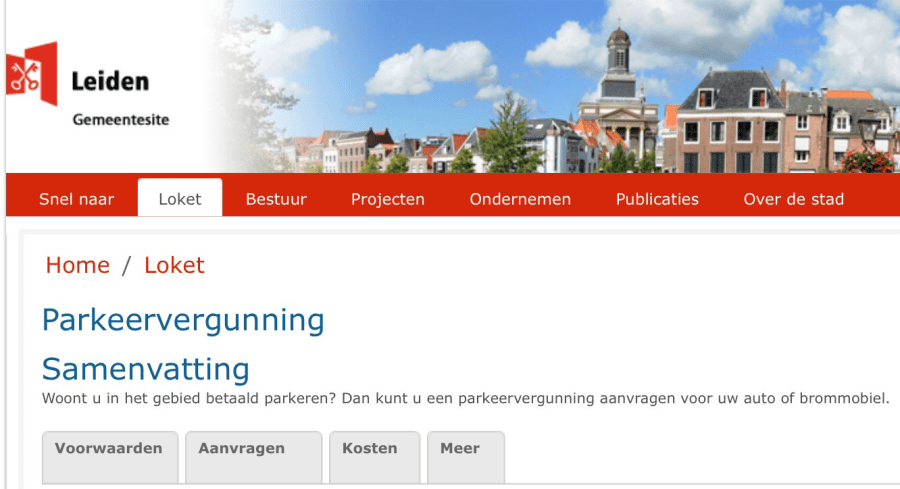The height and width of the screenshot is (489, 900).
Task: Switch to the Voorwaarden tab
Action: (109, 449)
